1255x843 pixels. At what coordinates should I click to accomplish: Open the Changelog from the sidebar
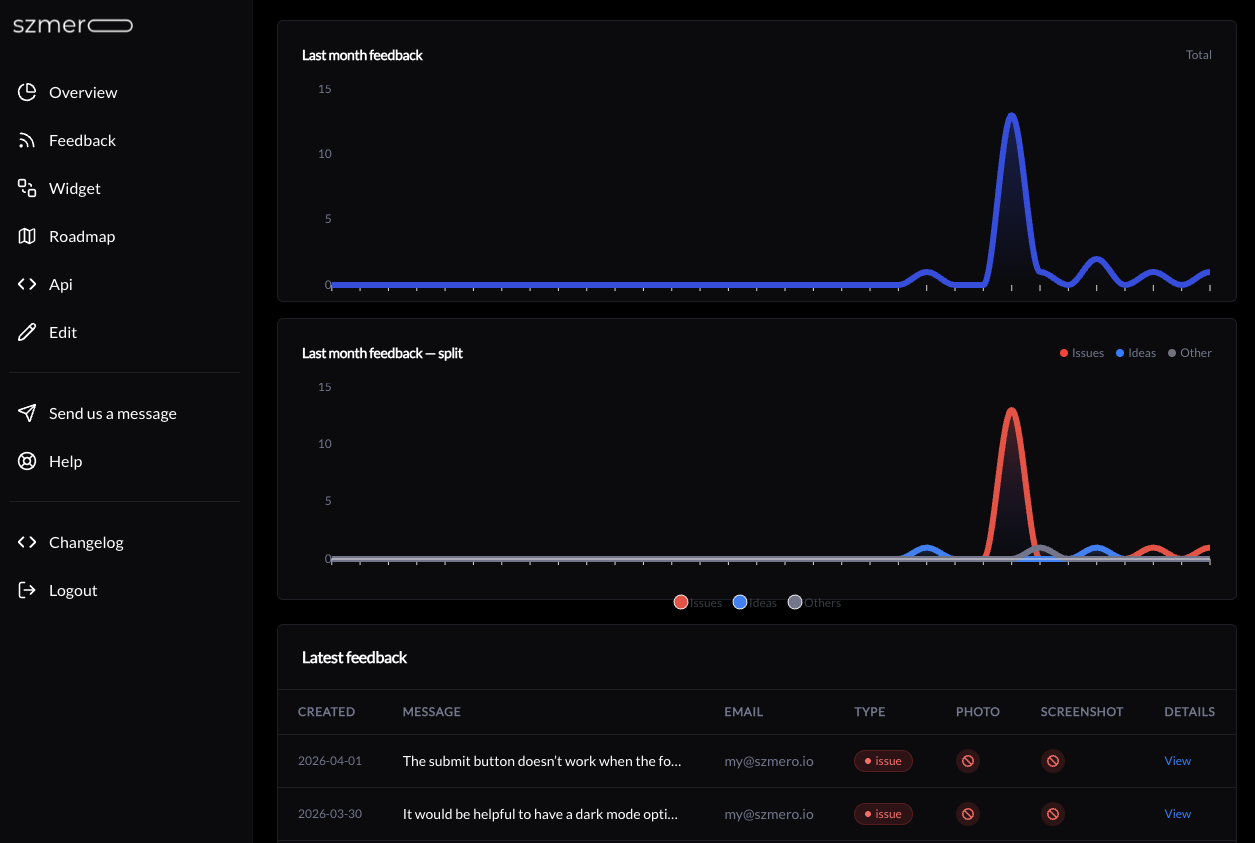pos(27,542)
